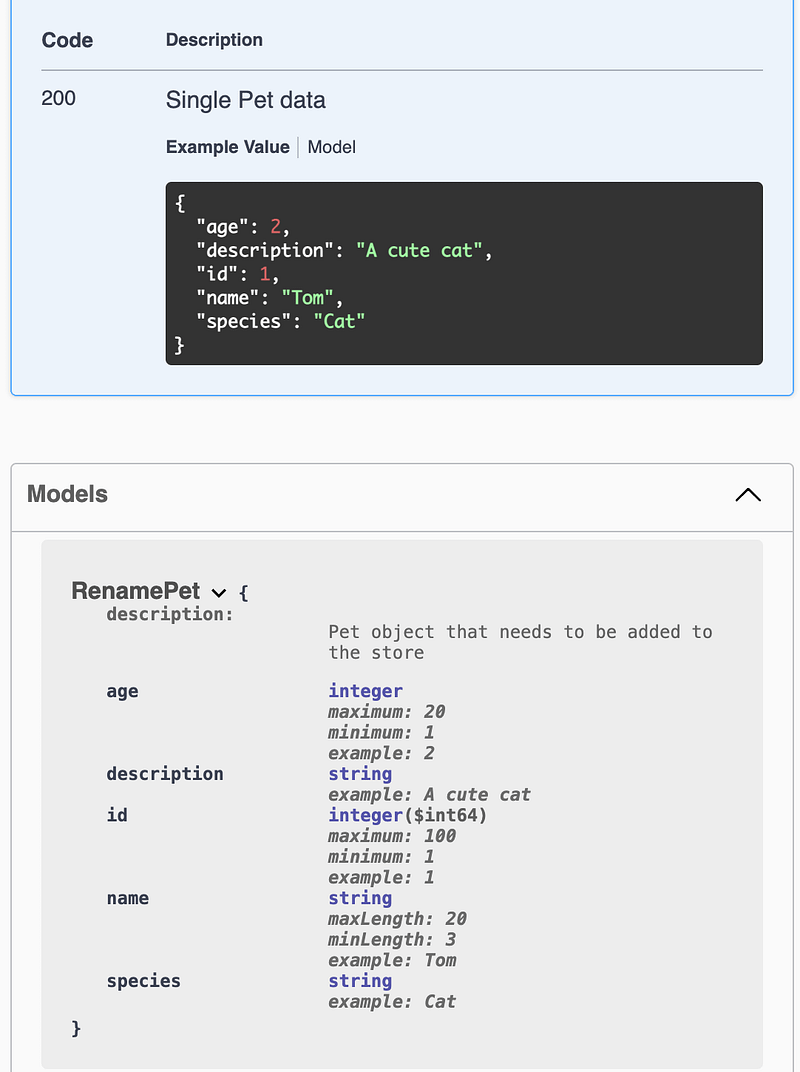Click the Code column header
The image size is (800, 1072).
(66, 40)
